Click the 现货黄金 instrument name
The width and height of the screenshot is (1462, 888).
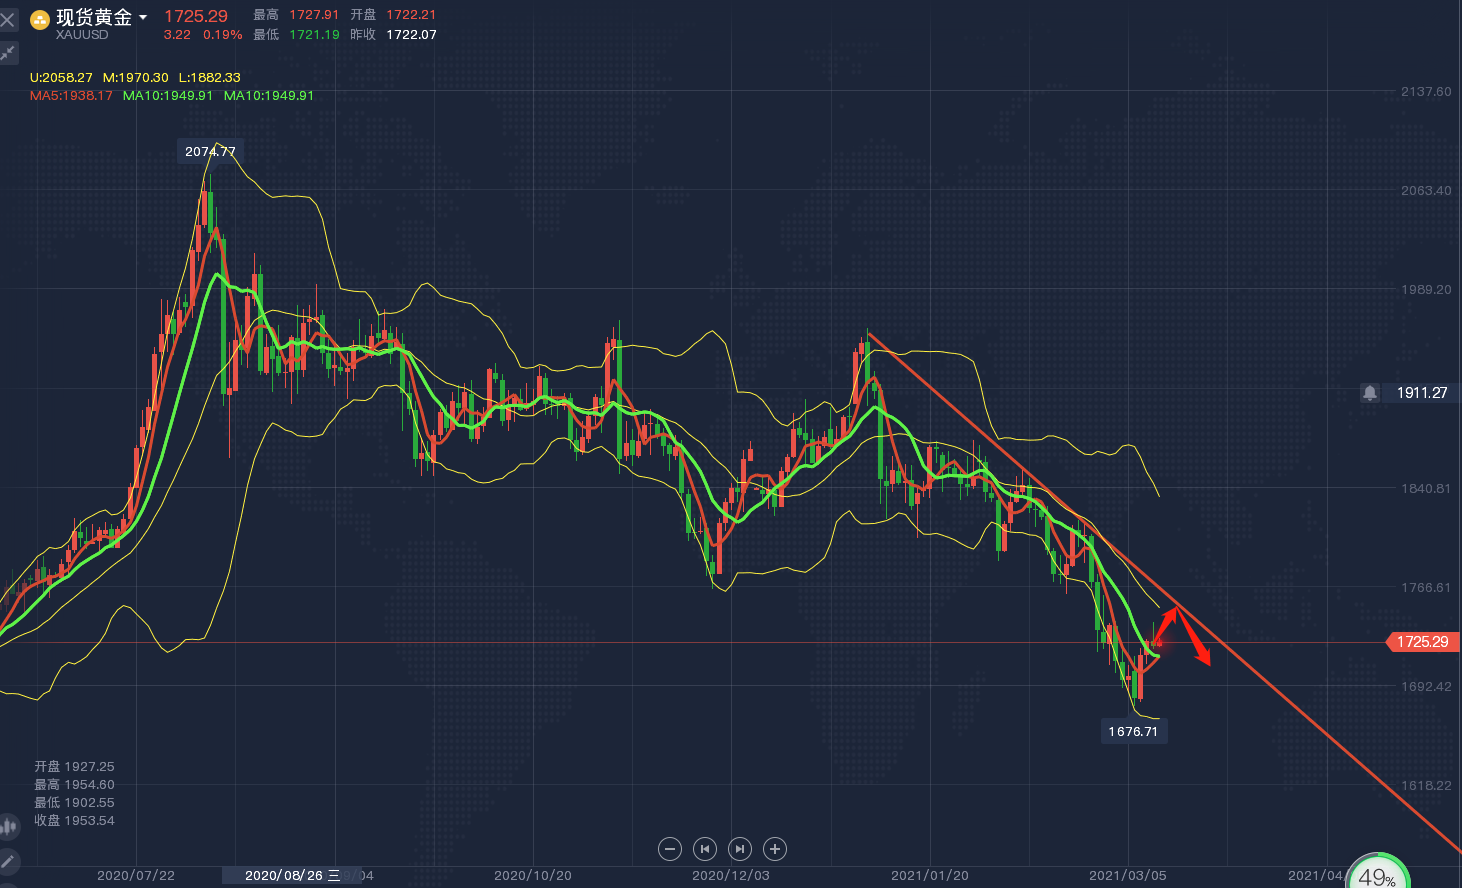[x=94, y=17]
